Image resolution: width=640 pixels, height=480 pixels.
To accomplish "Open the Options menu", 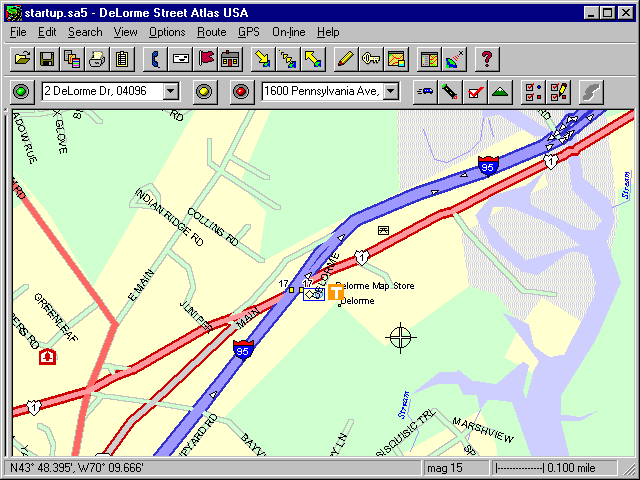I will coord(167,32).
